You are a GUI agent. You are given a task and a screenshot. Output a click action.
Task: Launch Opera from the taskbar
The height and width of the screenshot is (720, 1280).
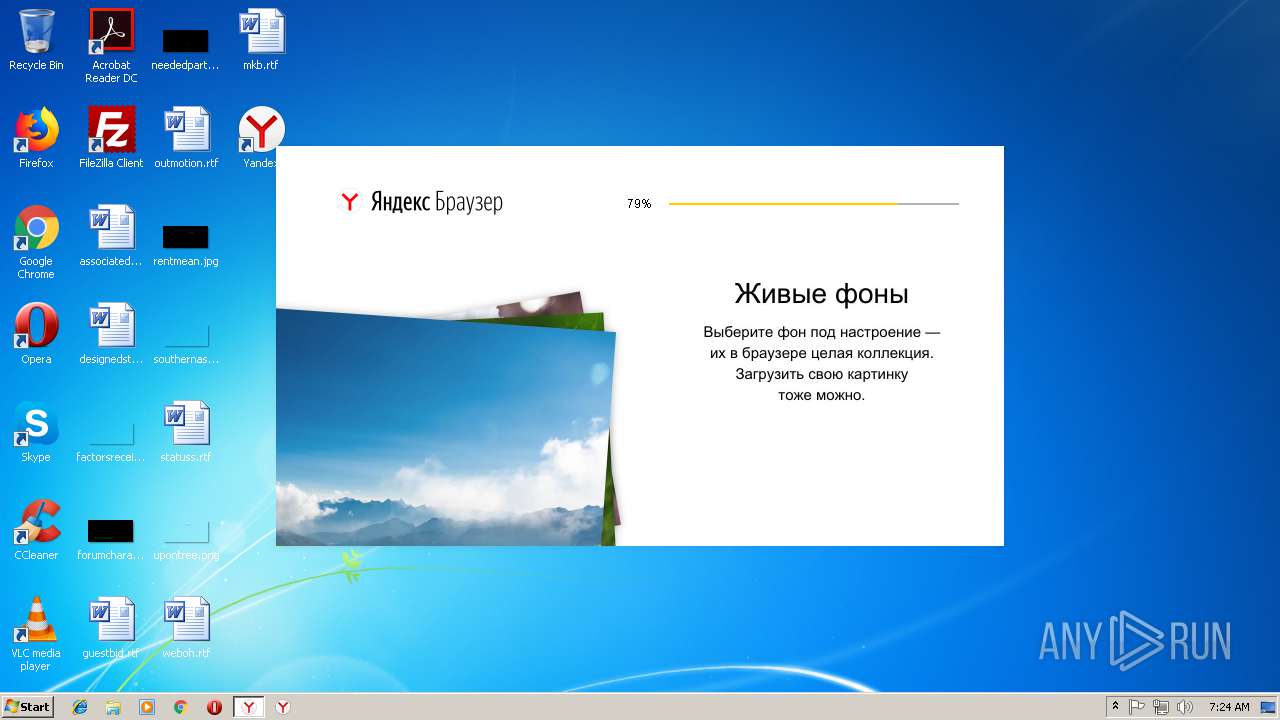214,707
